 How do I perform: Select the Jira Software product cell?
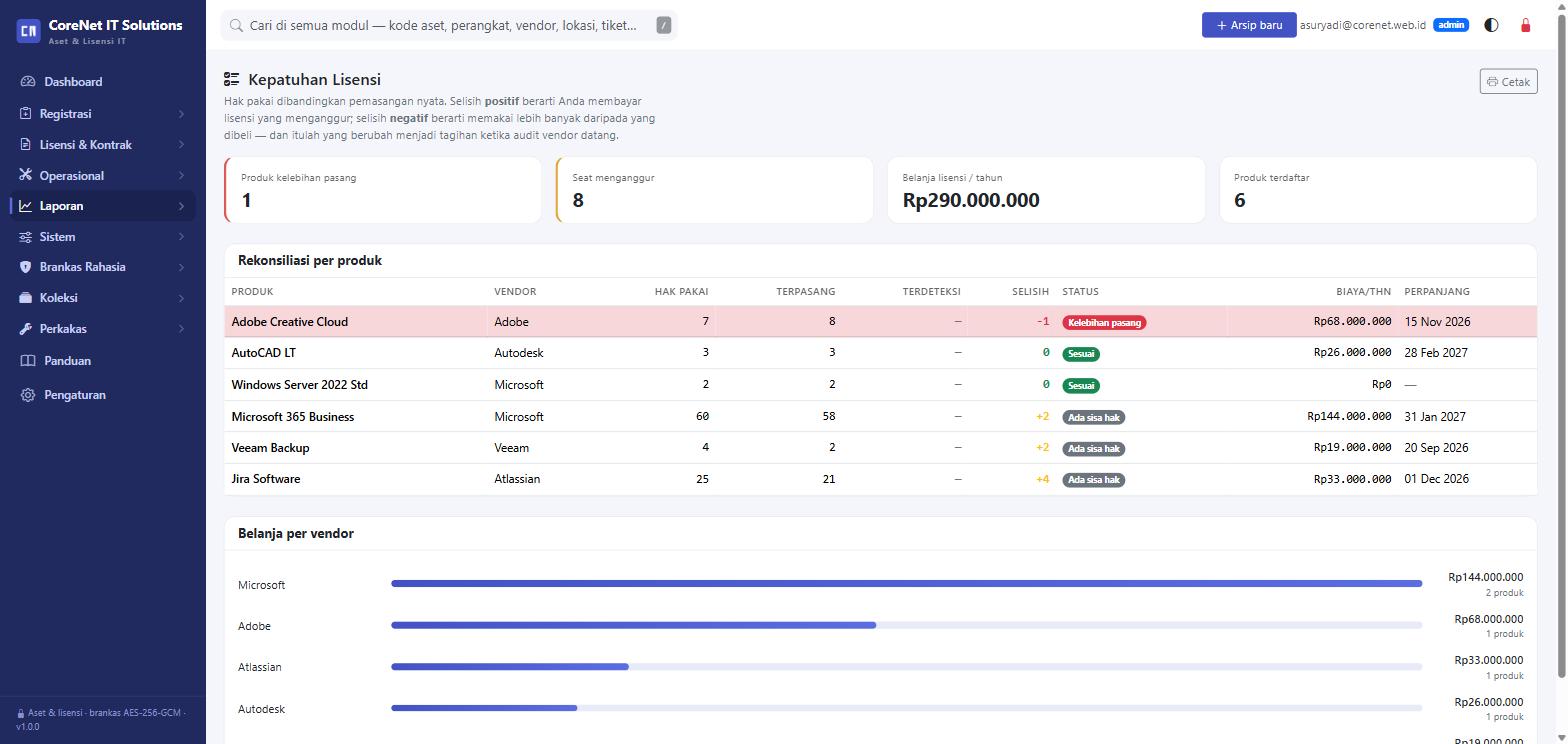point(355,479)
